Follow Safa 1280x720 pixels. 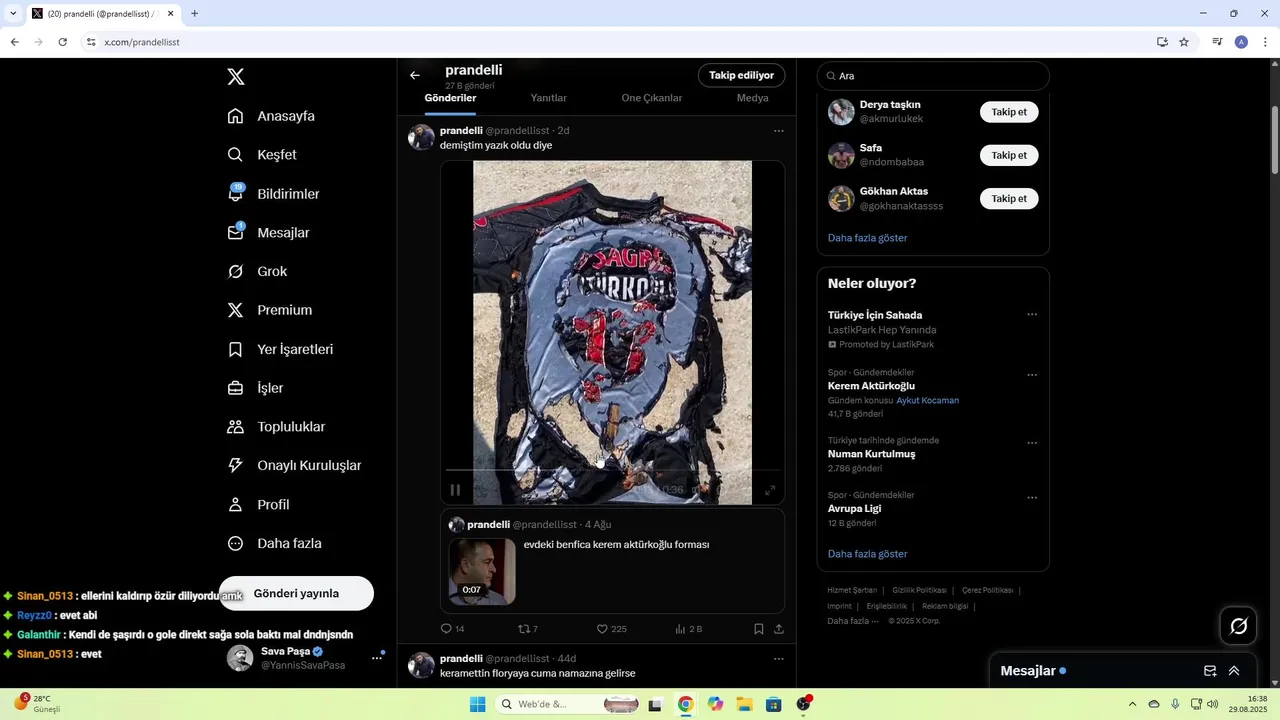point(1009,155)
